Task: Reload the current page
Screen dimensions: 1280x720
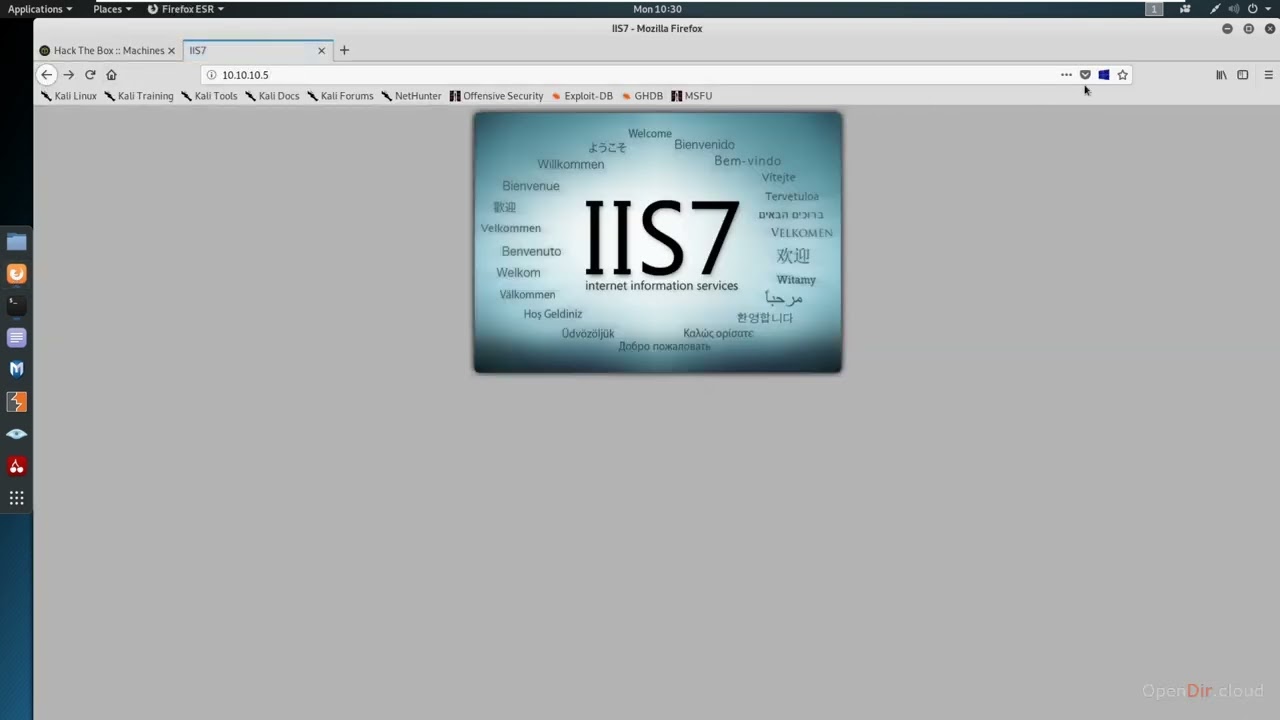Action: point(90,75)
